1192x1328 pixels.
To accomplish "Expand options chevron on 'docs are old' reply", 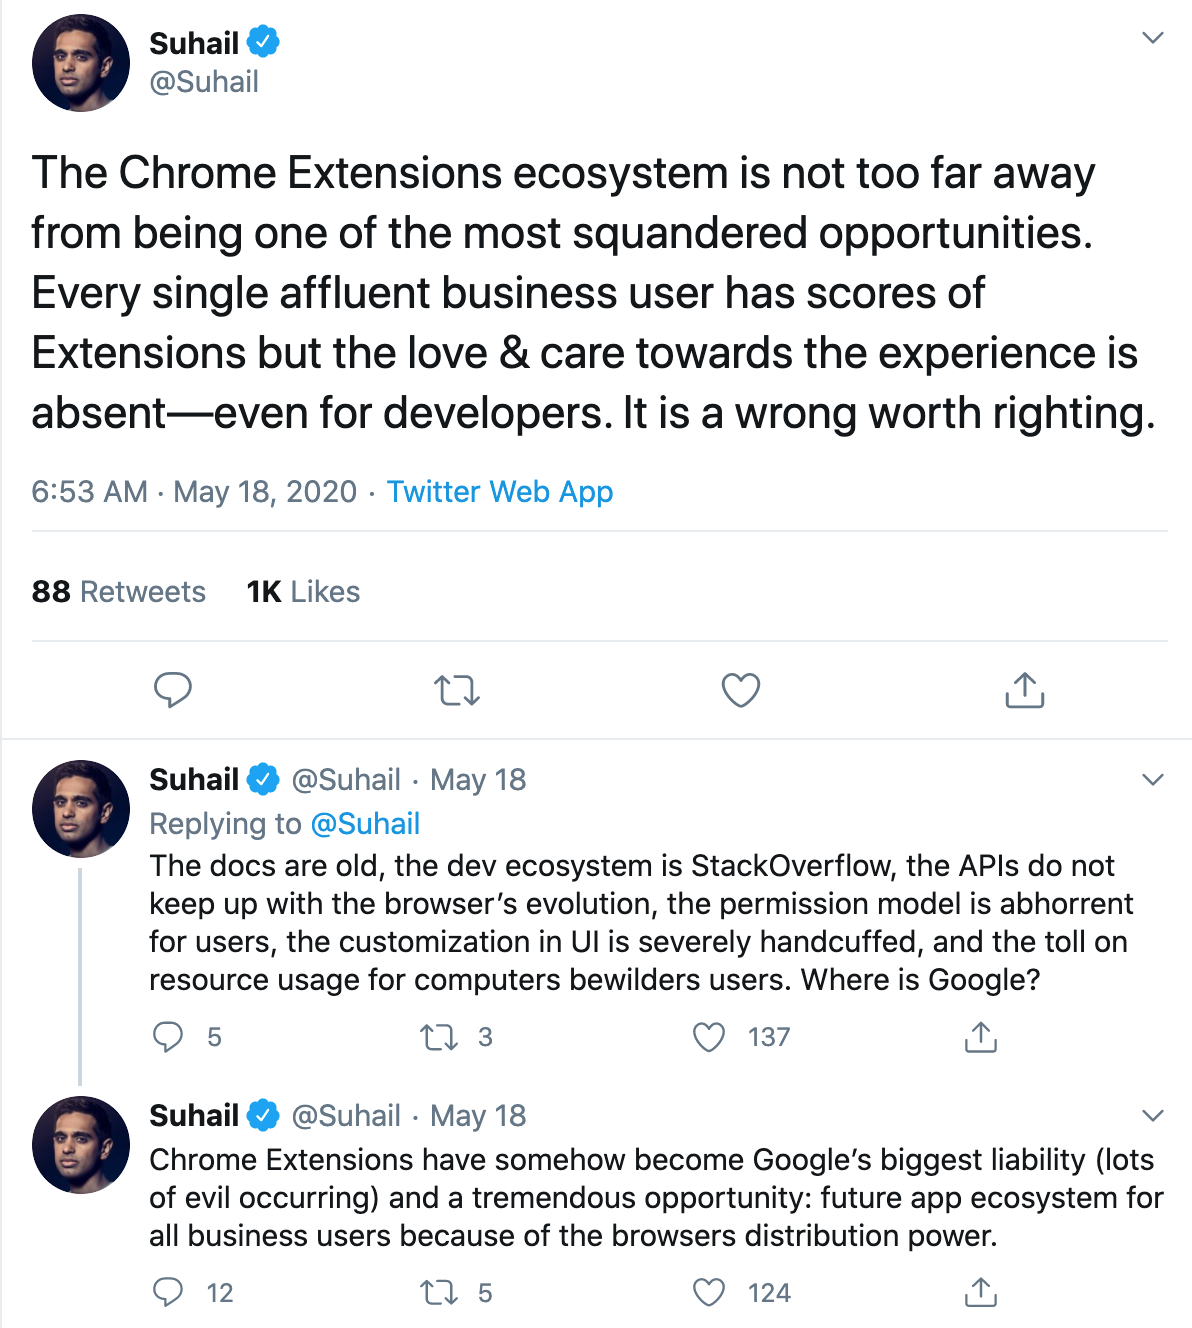I will [1153, 780].
